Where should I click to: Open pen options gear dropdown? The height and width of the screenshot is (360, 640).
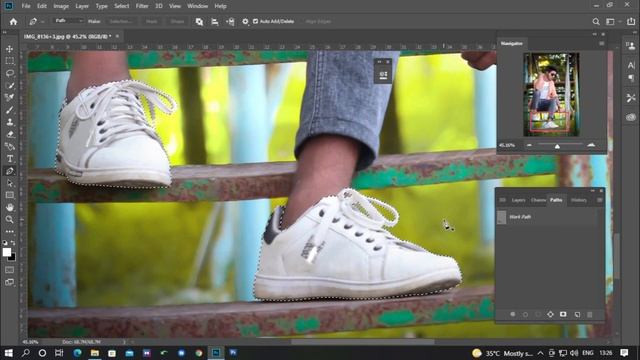245,22
